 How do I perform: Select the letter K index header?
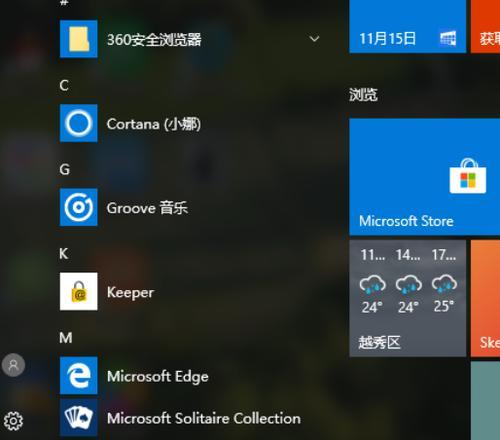[64, 254]
